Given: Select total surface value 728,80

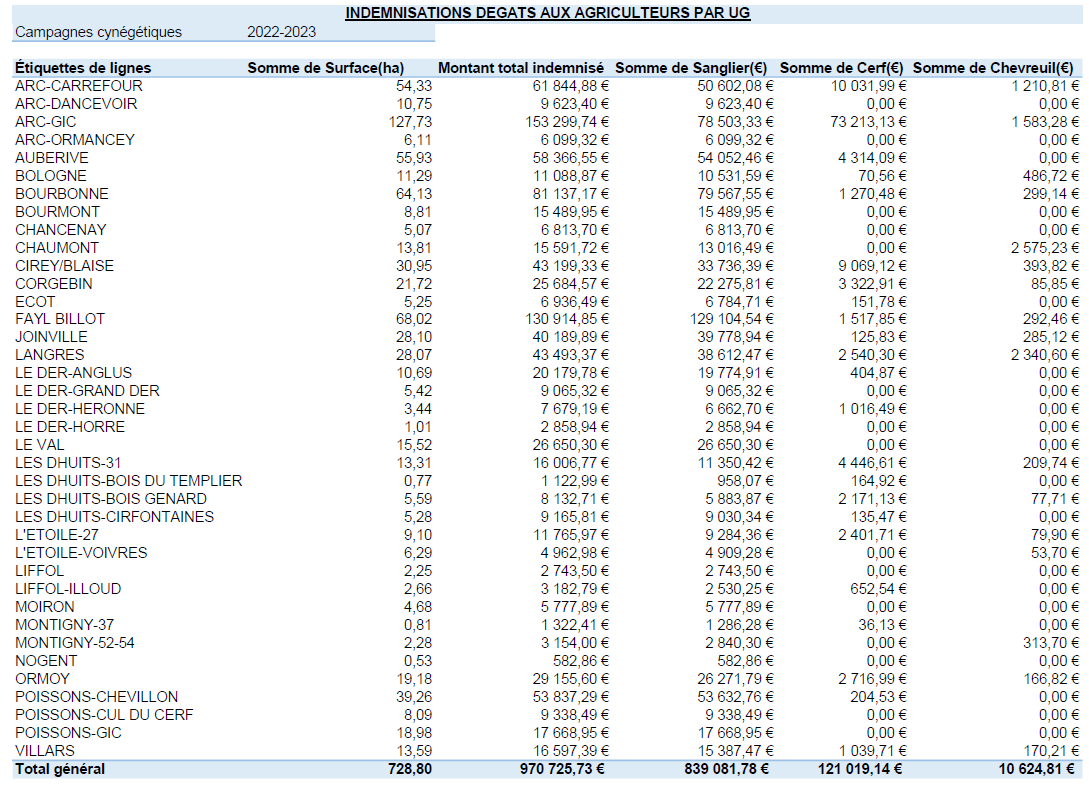Looking at the screenshot, I should (x=410, y=771).
